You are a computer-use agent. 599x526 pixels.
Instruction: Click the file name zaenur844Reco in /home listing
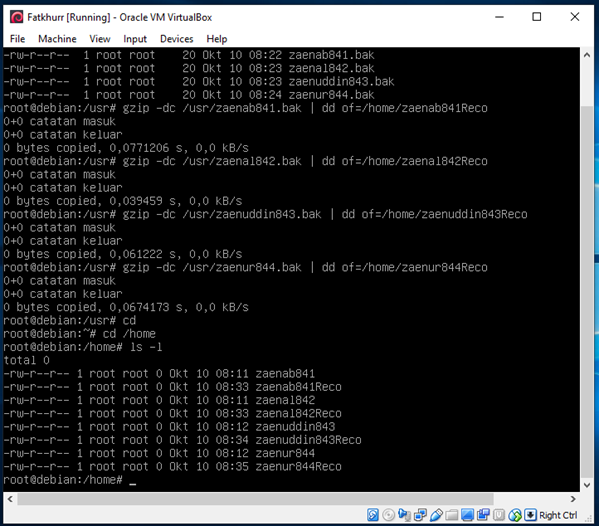pyautogui.click(x=298, y=466)
